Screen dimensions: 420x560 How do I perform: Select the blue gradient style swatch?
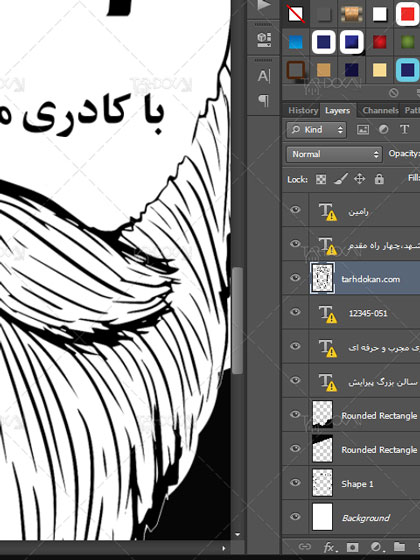coord(296,42)
